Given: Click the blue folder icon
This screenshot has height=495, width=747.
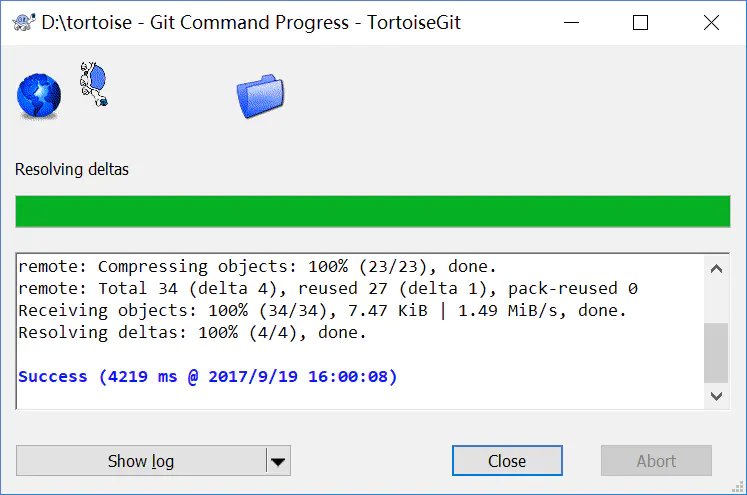Looking at the screenshot, I should click(260, 96).
